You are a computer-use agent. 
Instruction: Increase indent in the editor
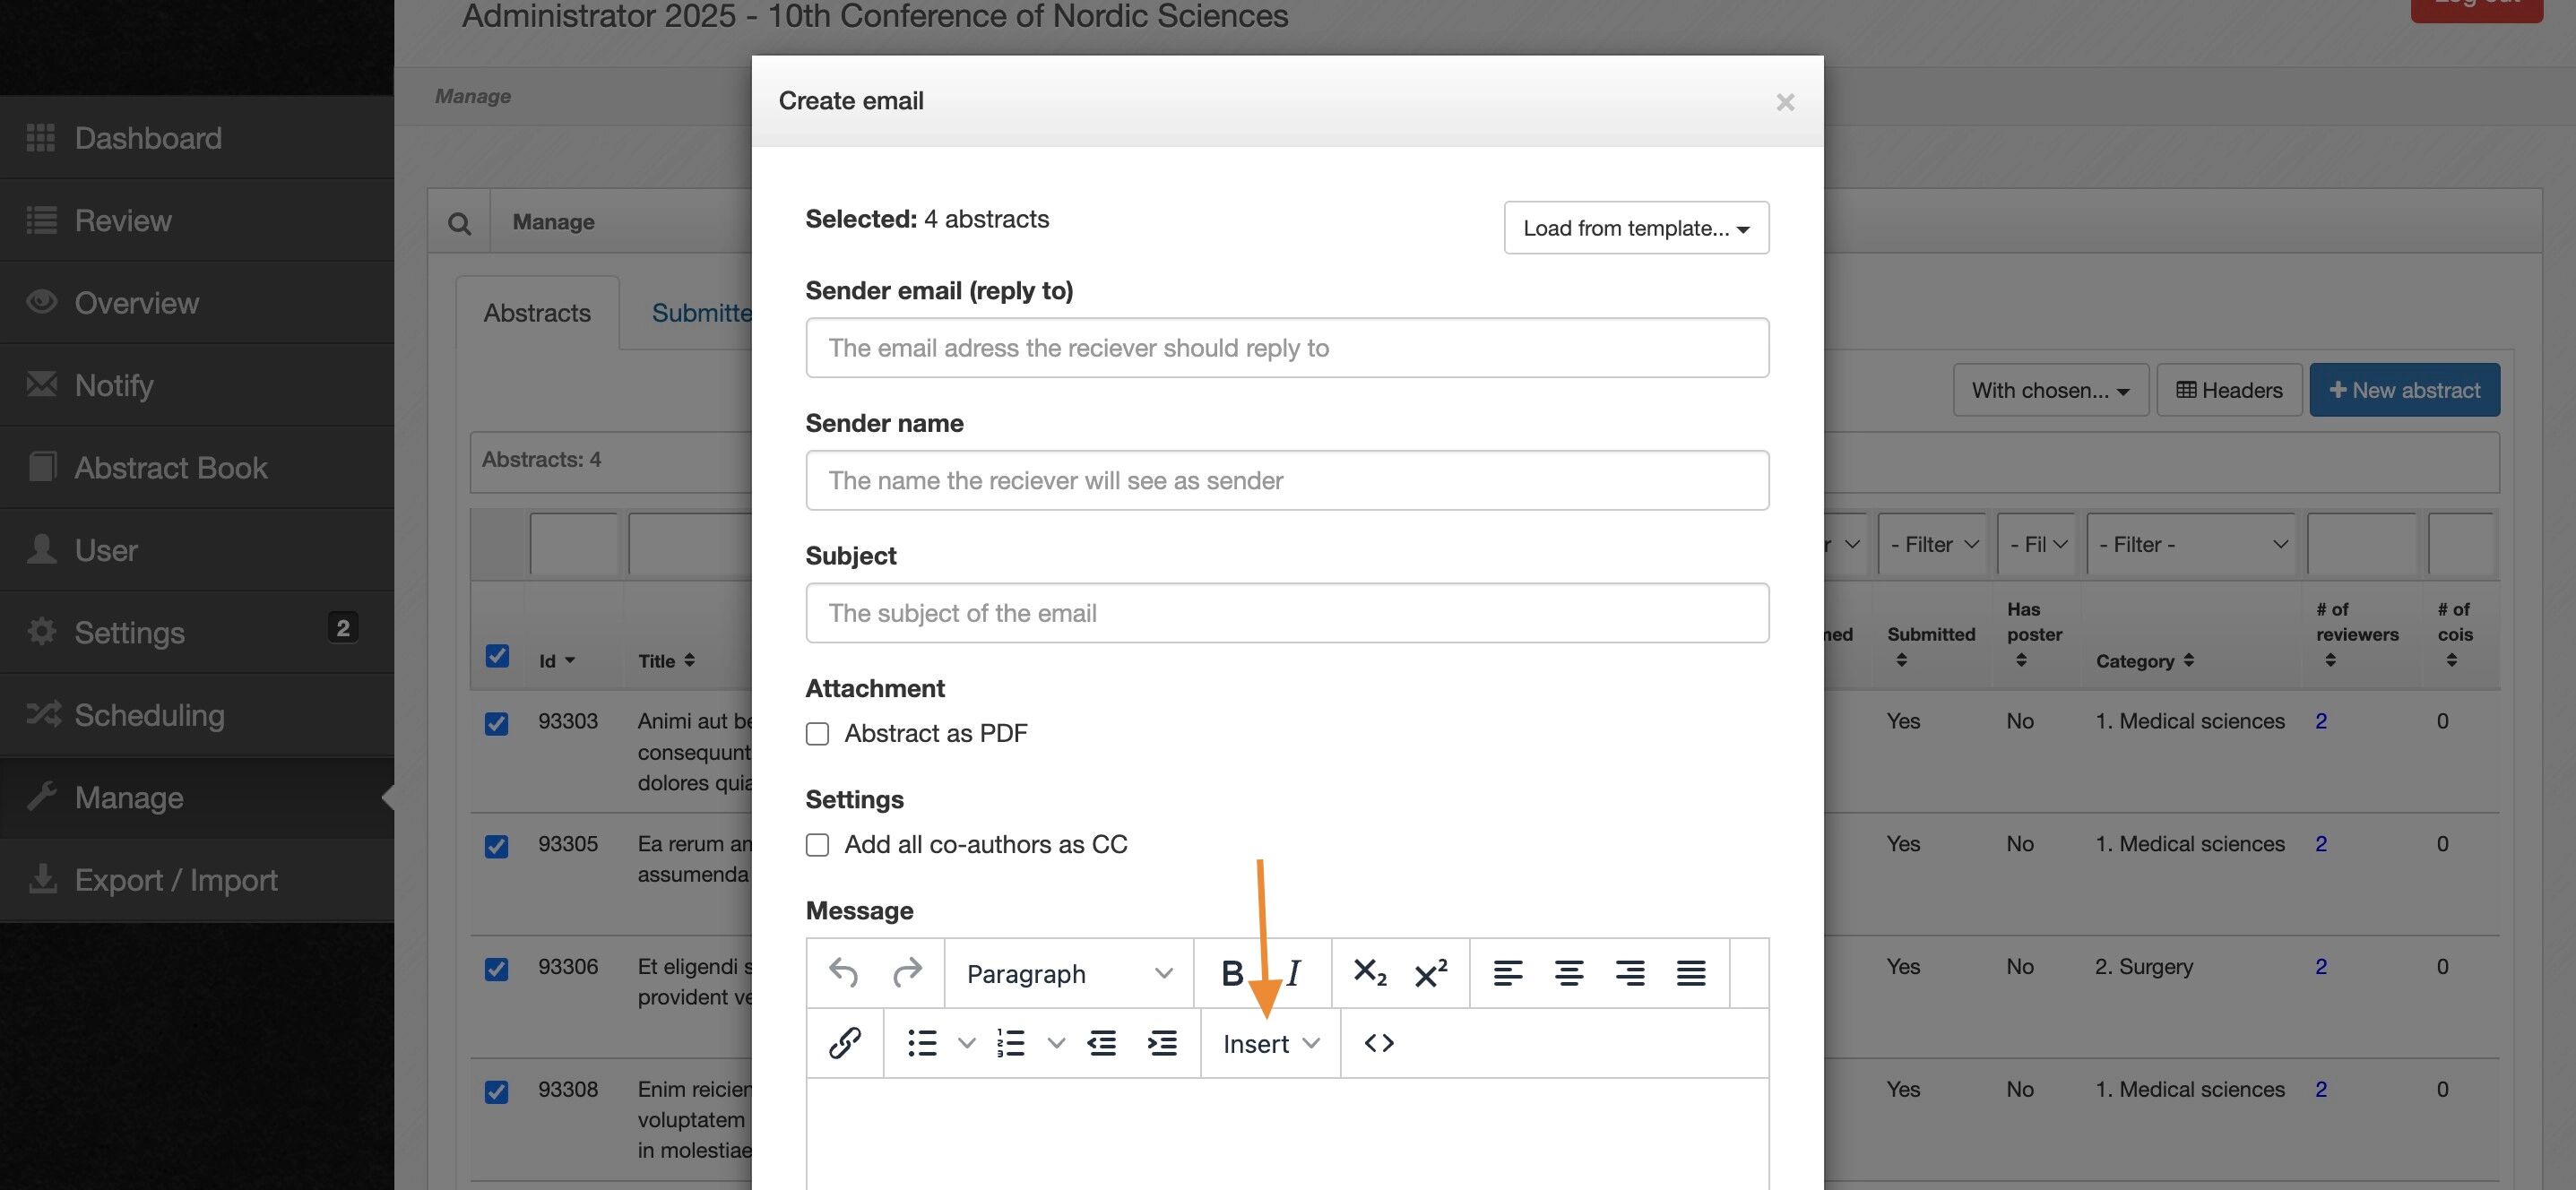pos(1162,1043)
